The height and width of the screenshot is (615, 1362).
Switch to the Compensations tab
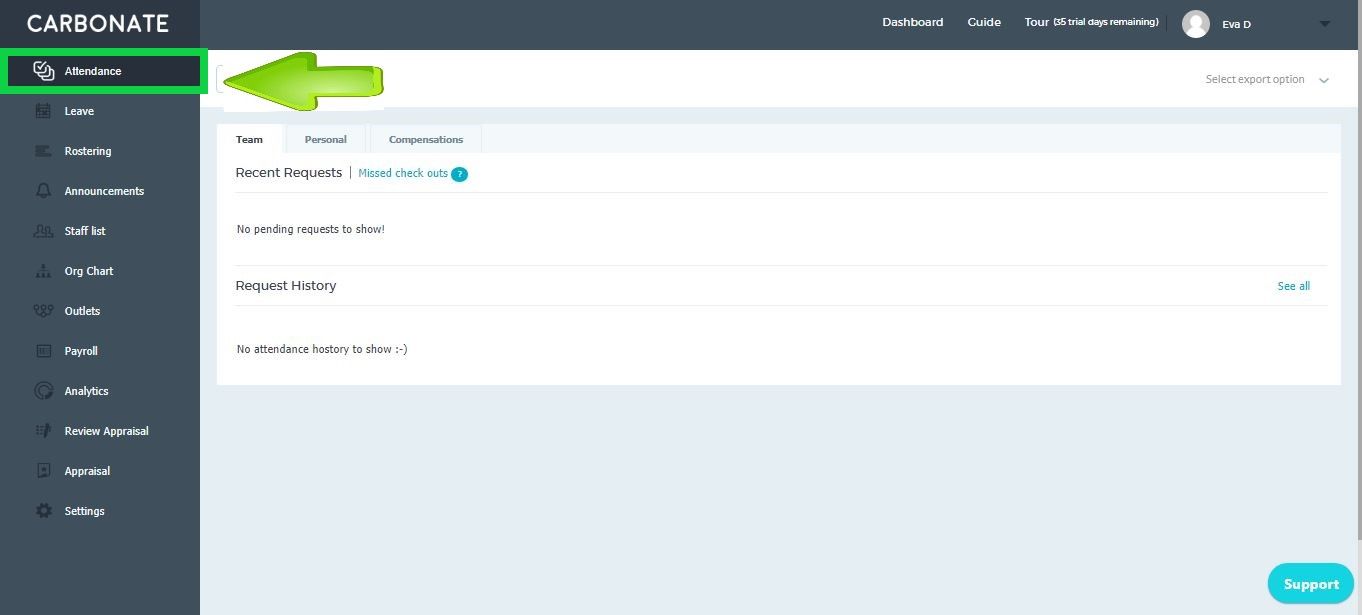pos(426,139)
